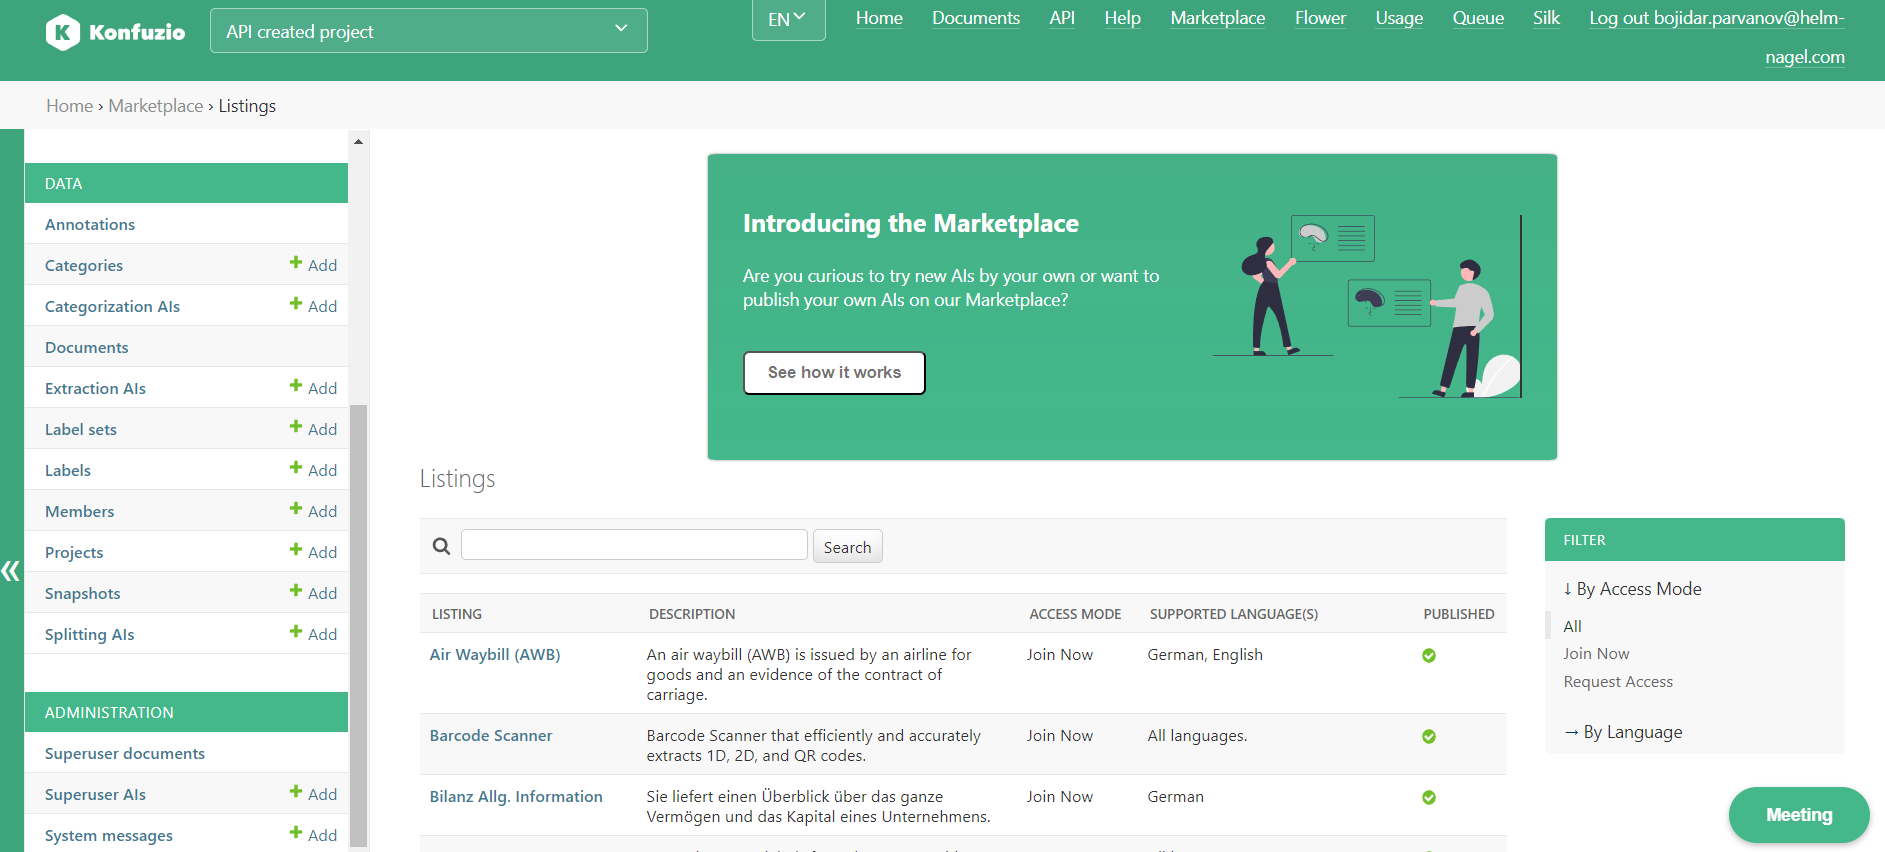Open API in top navigation
This screenshot has height=852, width=1885.
pyautogui.click(x=1062, y=18)
